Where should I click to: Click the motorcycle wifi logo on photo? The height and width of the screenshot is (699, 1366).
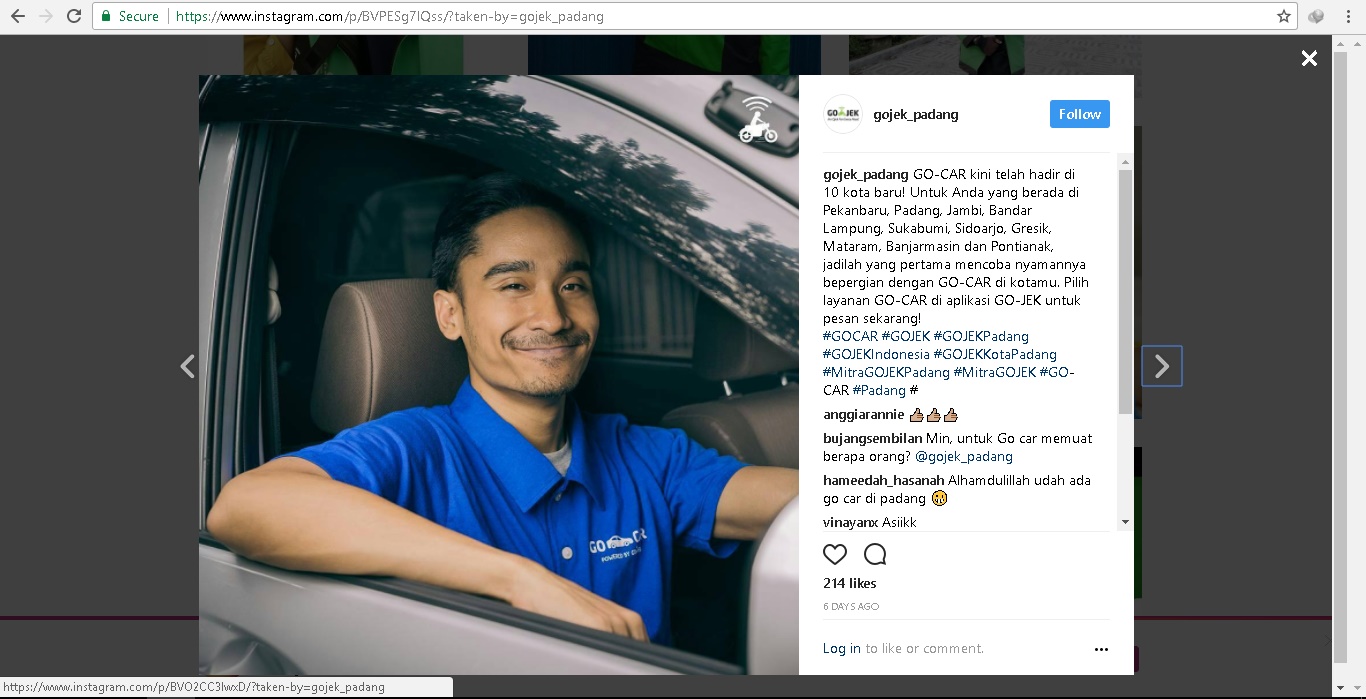pos(758,120)
